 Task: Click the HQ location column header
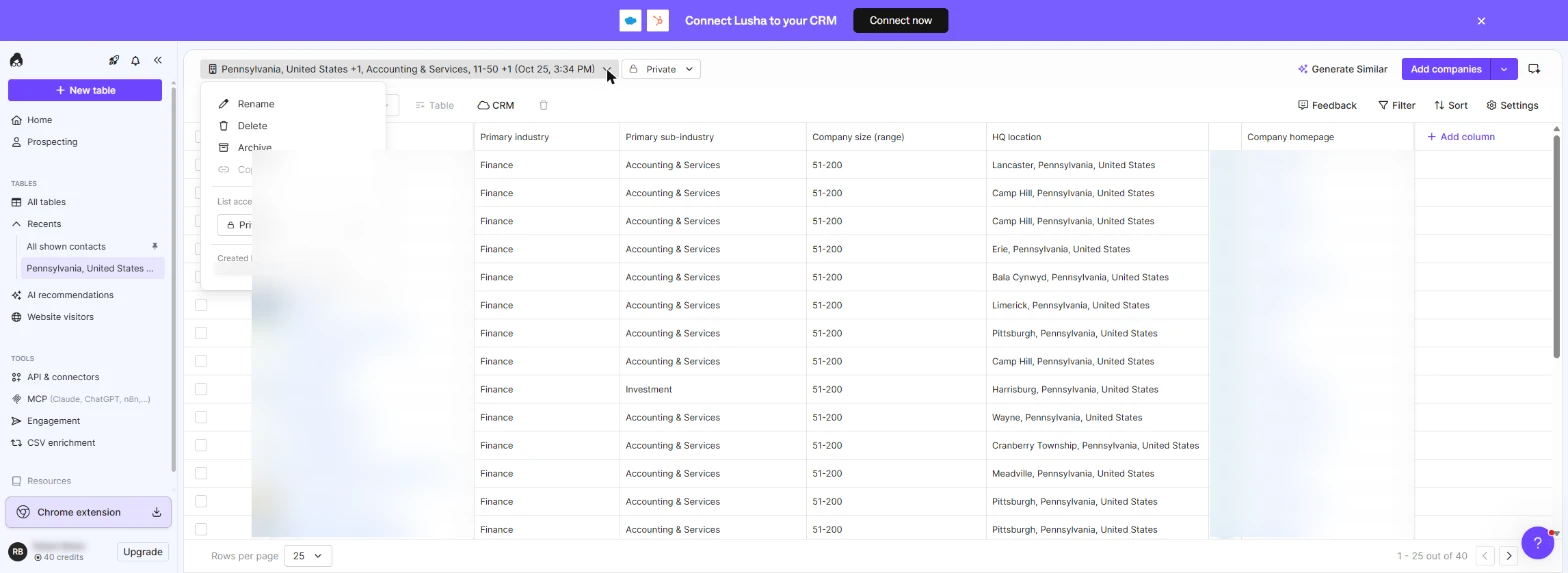[1097, 137]
